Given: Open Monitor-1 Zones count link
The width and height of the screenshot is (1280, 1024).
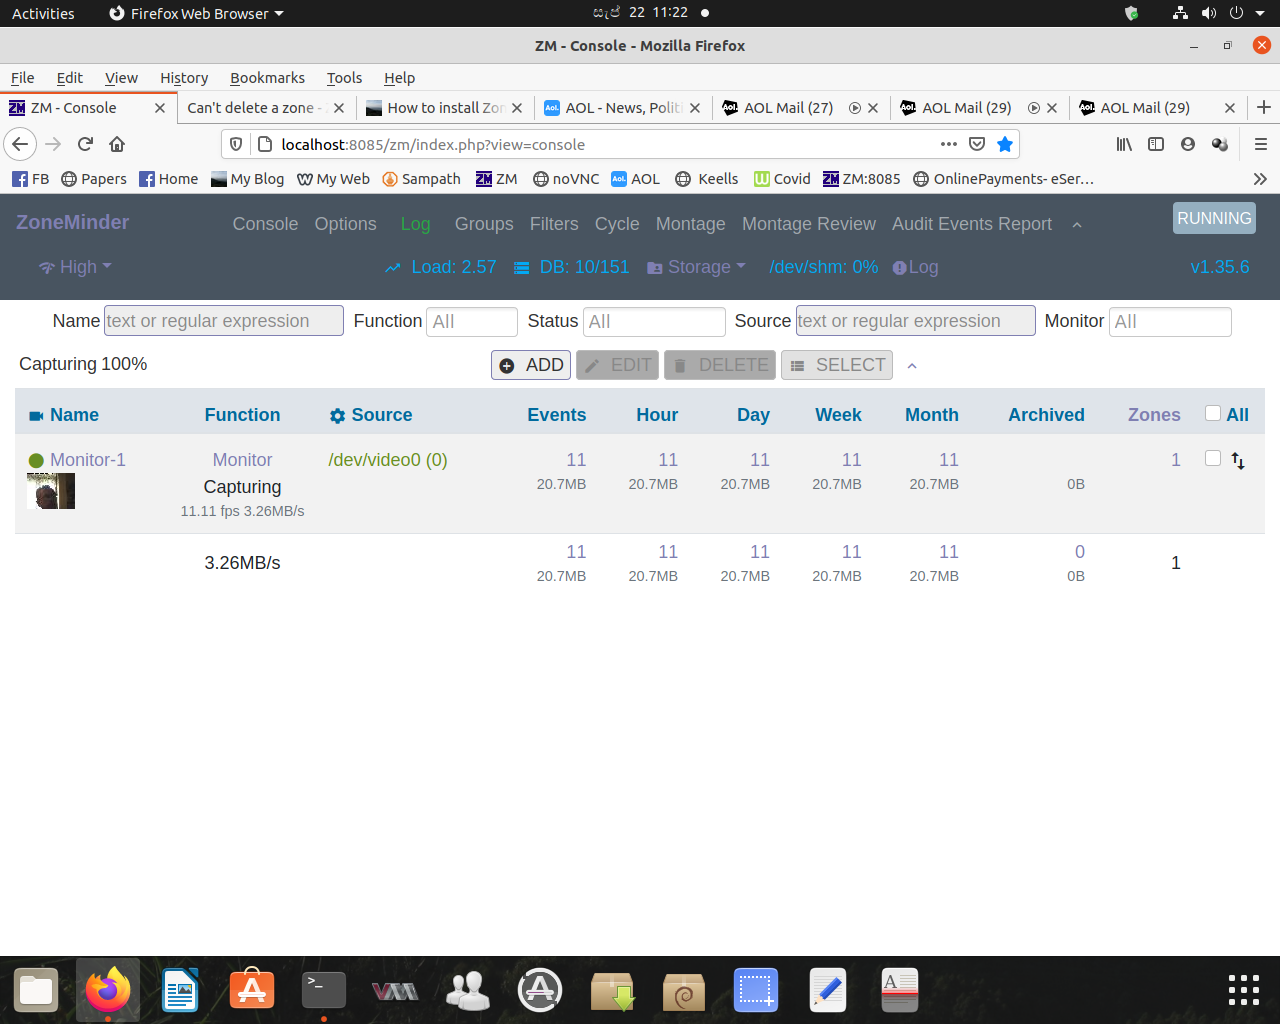Looking at the screenshot, I should tap(1176, 460).
